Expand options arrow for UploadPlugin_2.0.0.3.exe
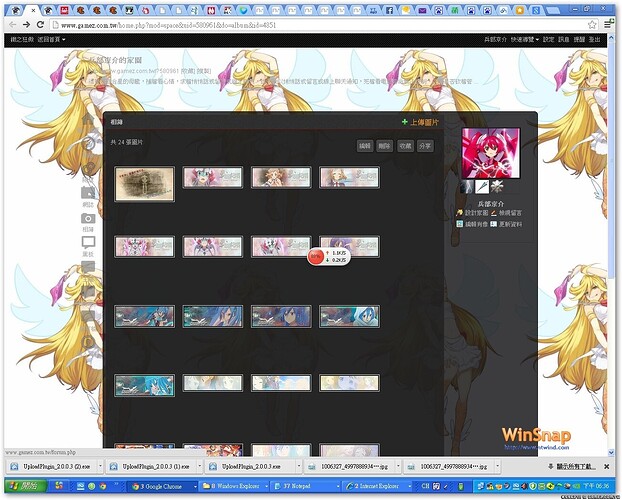This screenshot has width=622, height=500. click(x=299, y=466)
